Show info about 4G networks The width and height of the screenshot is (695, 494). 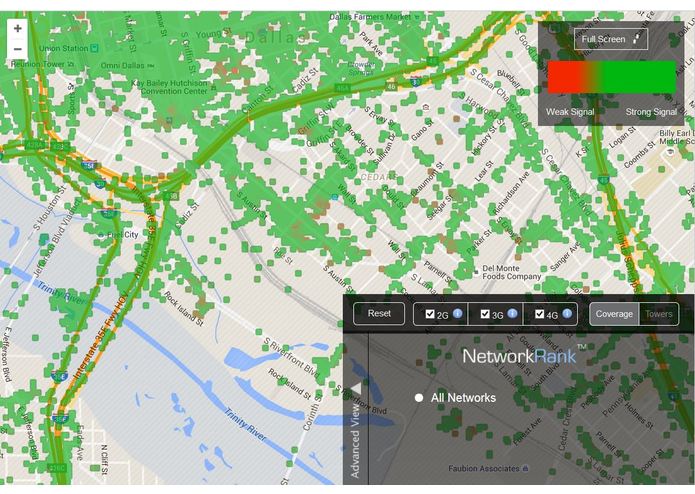point(567,314)
